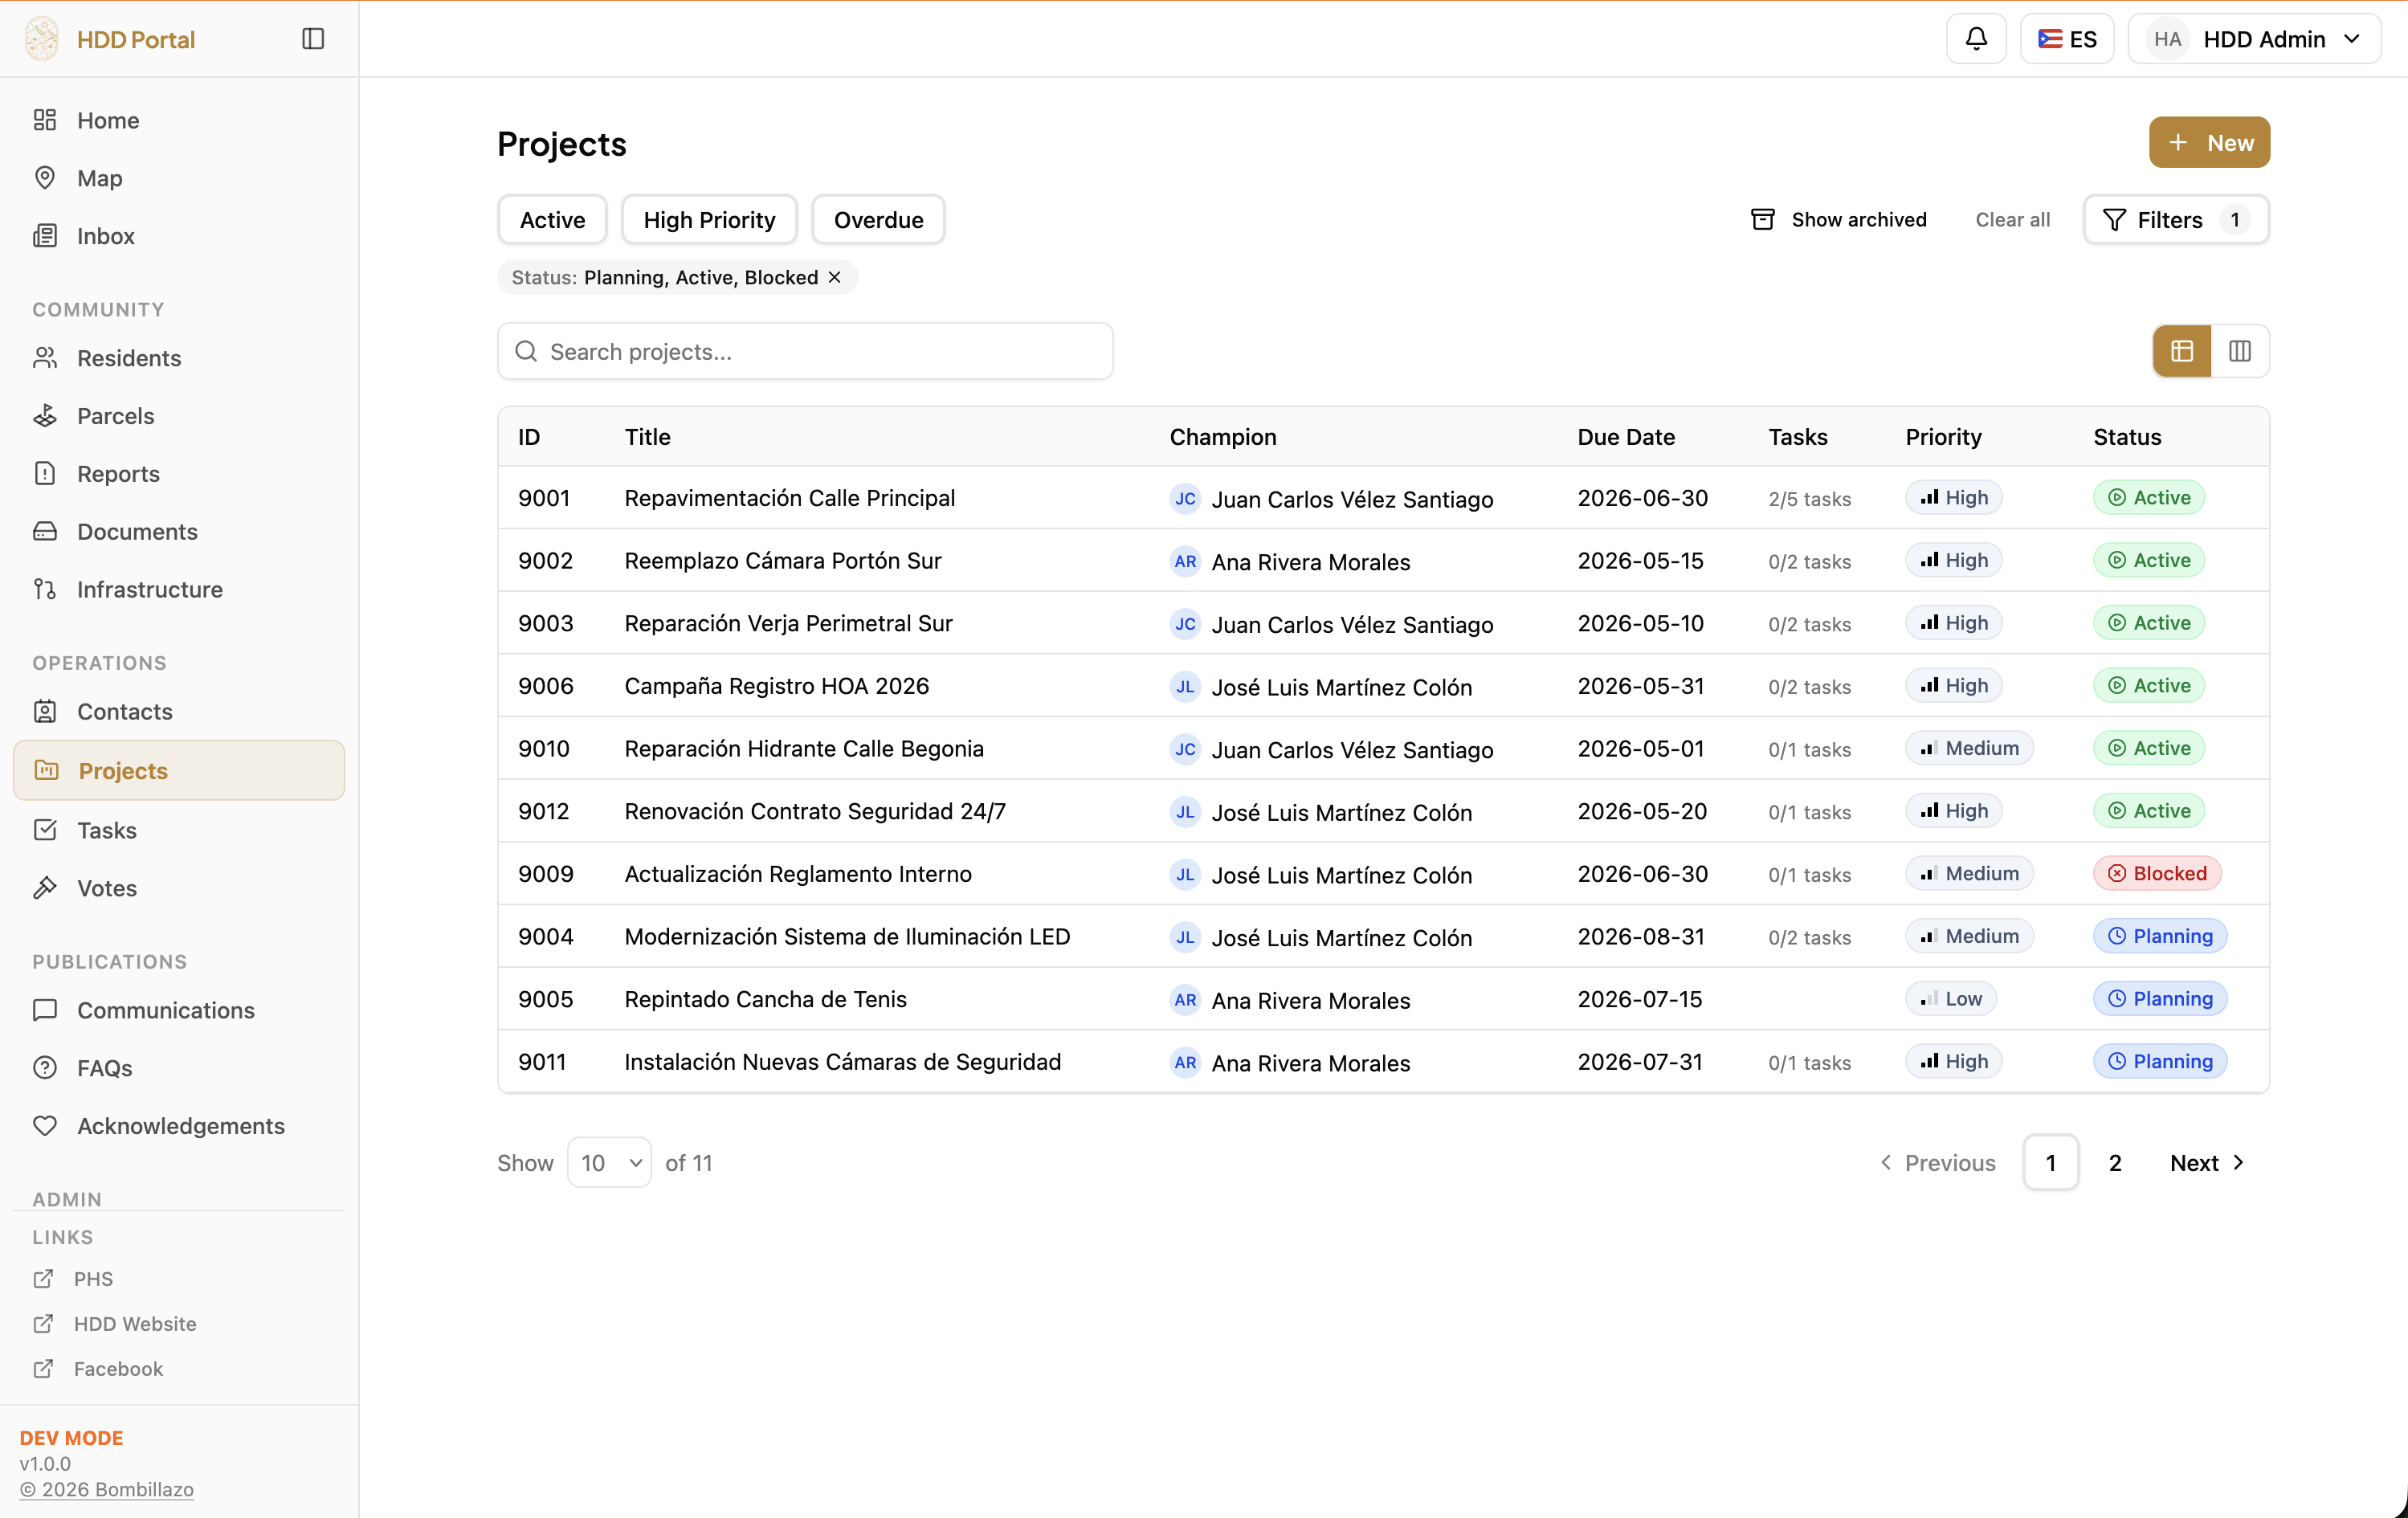Create a New project

point(2209,143)
